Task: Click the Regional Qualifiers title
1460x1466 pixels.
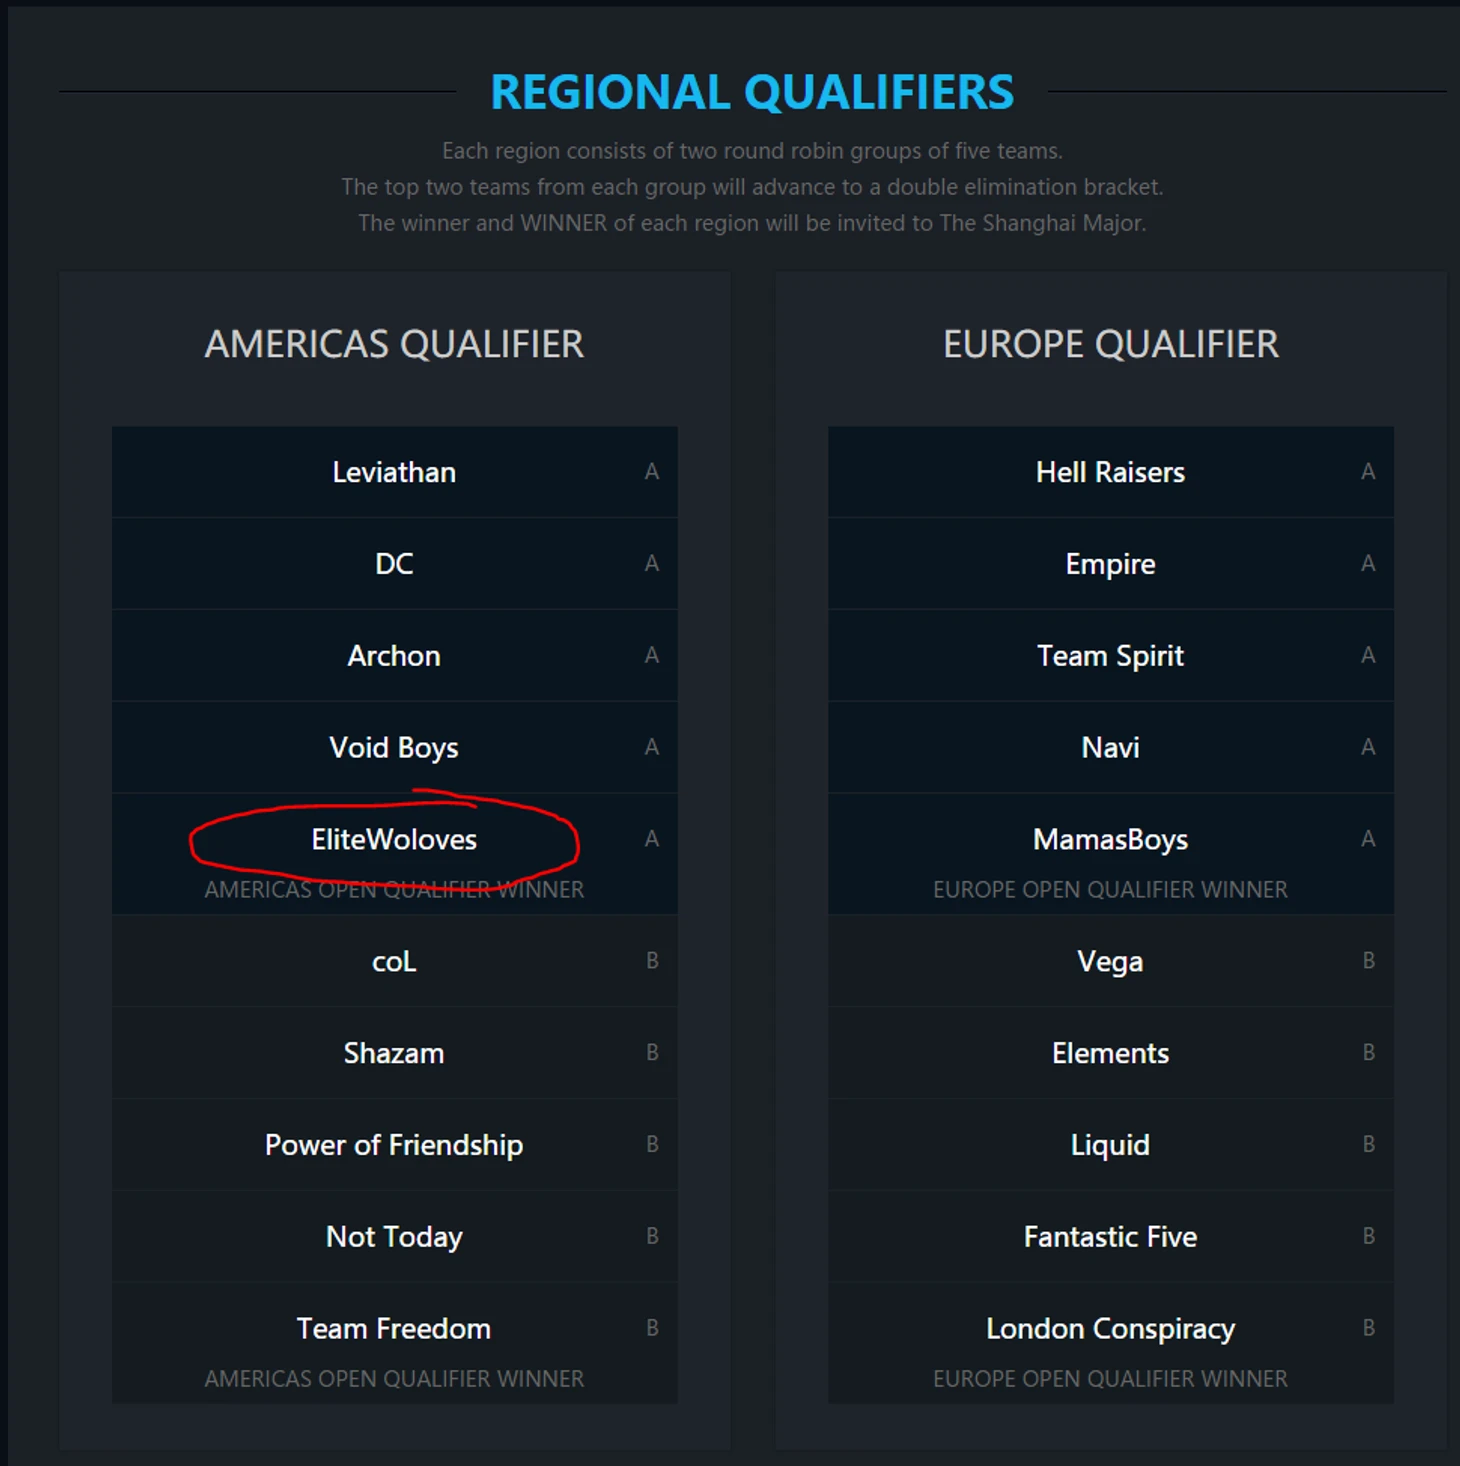Action: tap(752, 92)
